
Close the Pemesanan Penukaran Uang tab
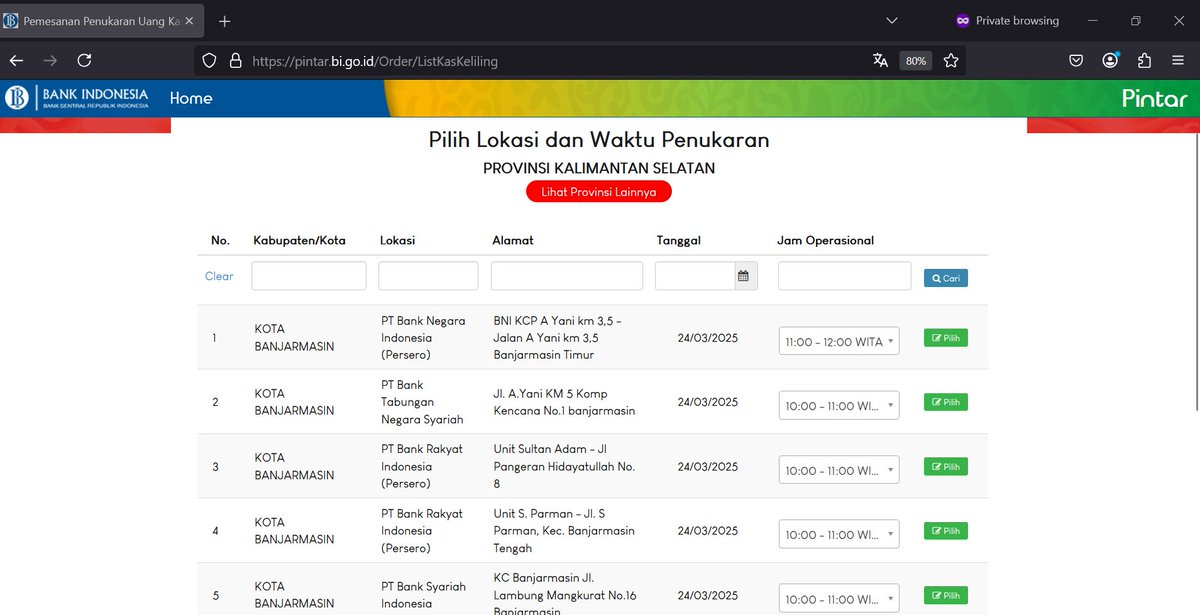tap(190, 21)
